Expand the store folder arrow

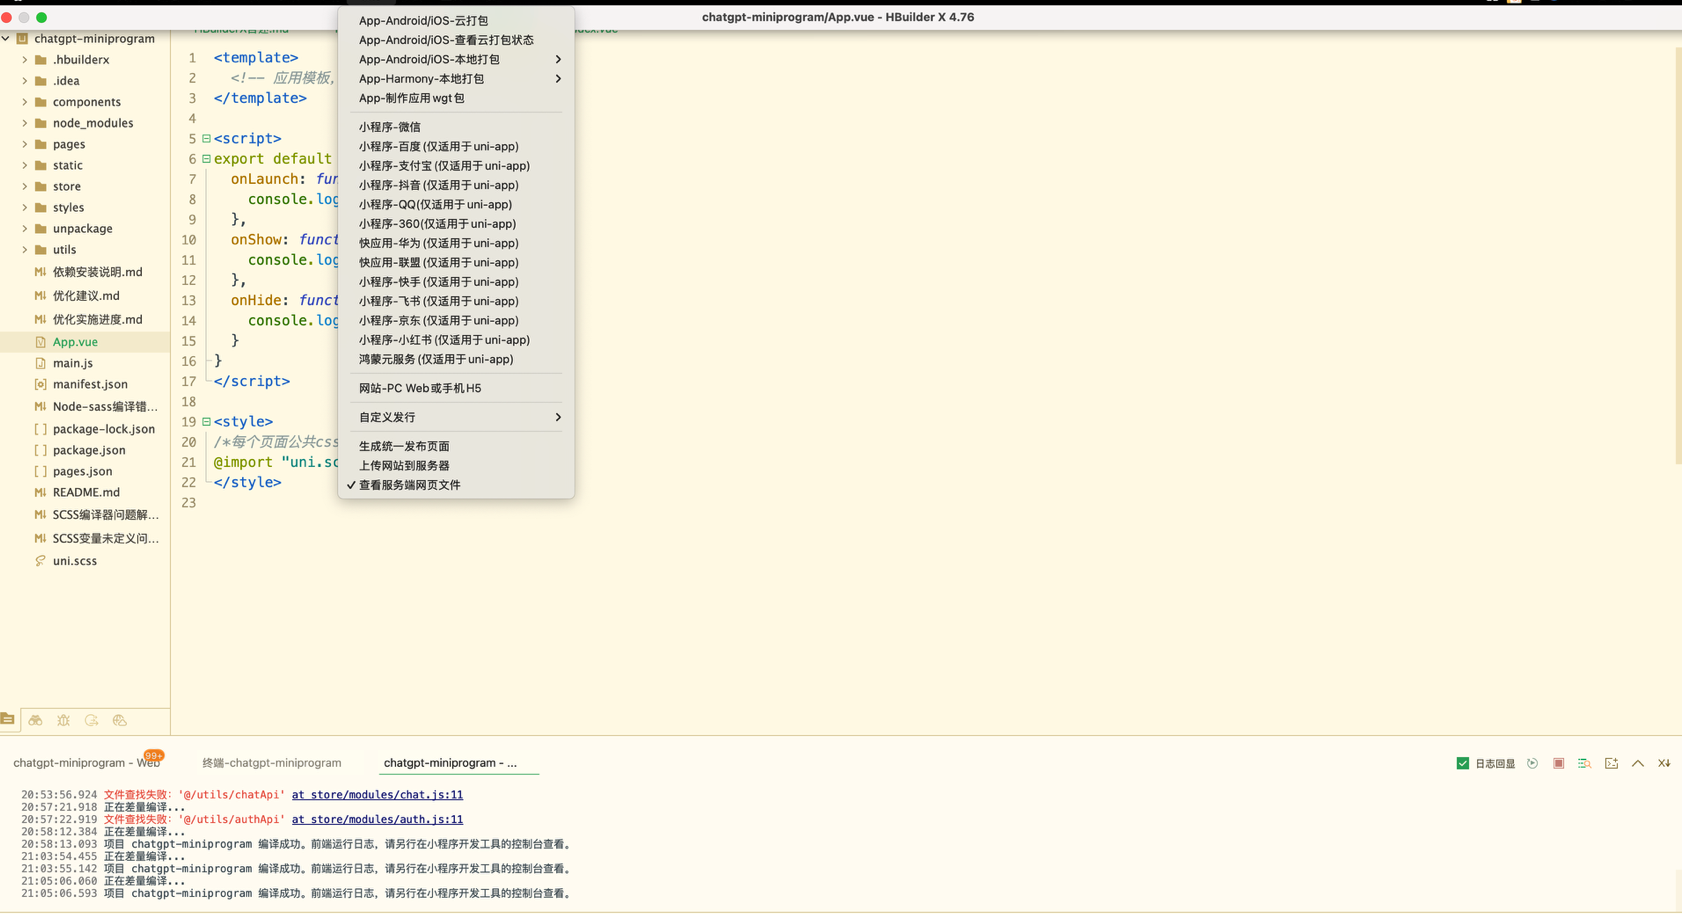[x=25, y=187]
